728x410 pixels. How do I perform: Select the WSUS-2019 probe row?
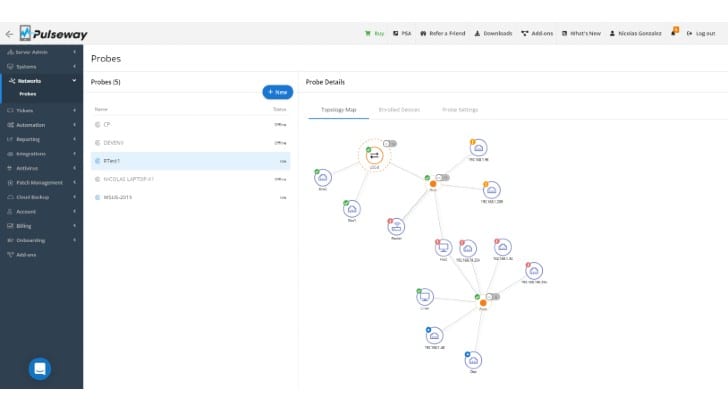190,197
